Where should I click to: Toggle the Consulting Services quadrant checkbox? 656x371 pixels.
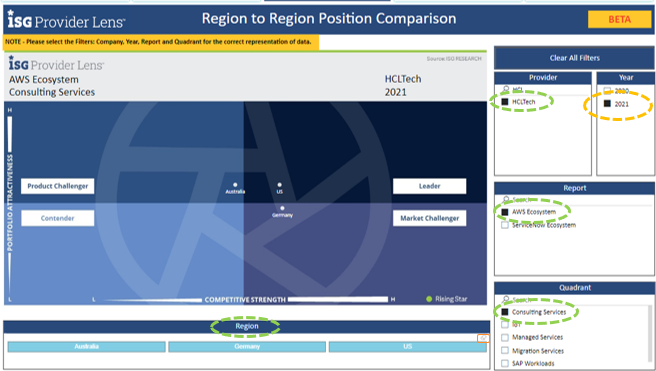(x=505, y=312)
